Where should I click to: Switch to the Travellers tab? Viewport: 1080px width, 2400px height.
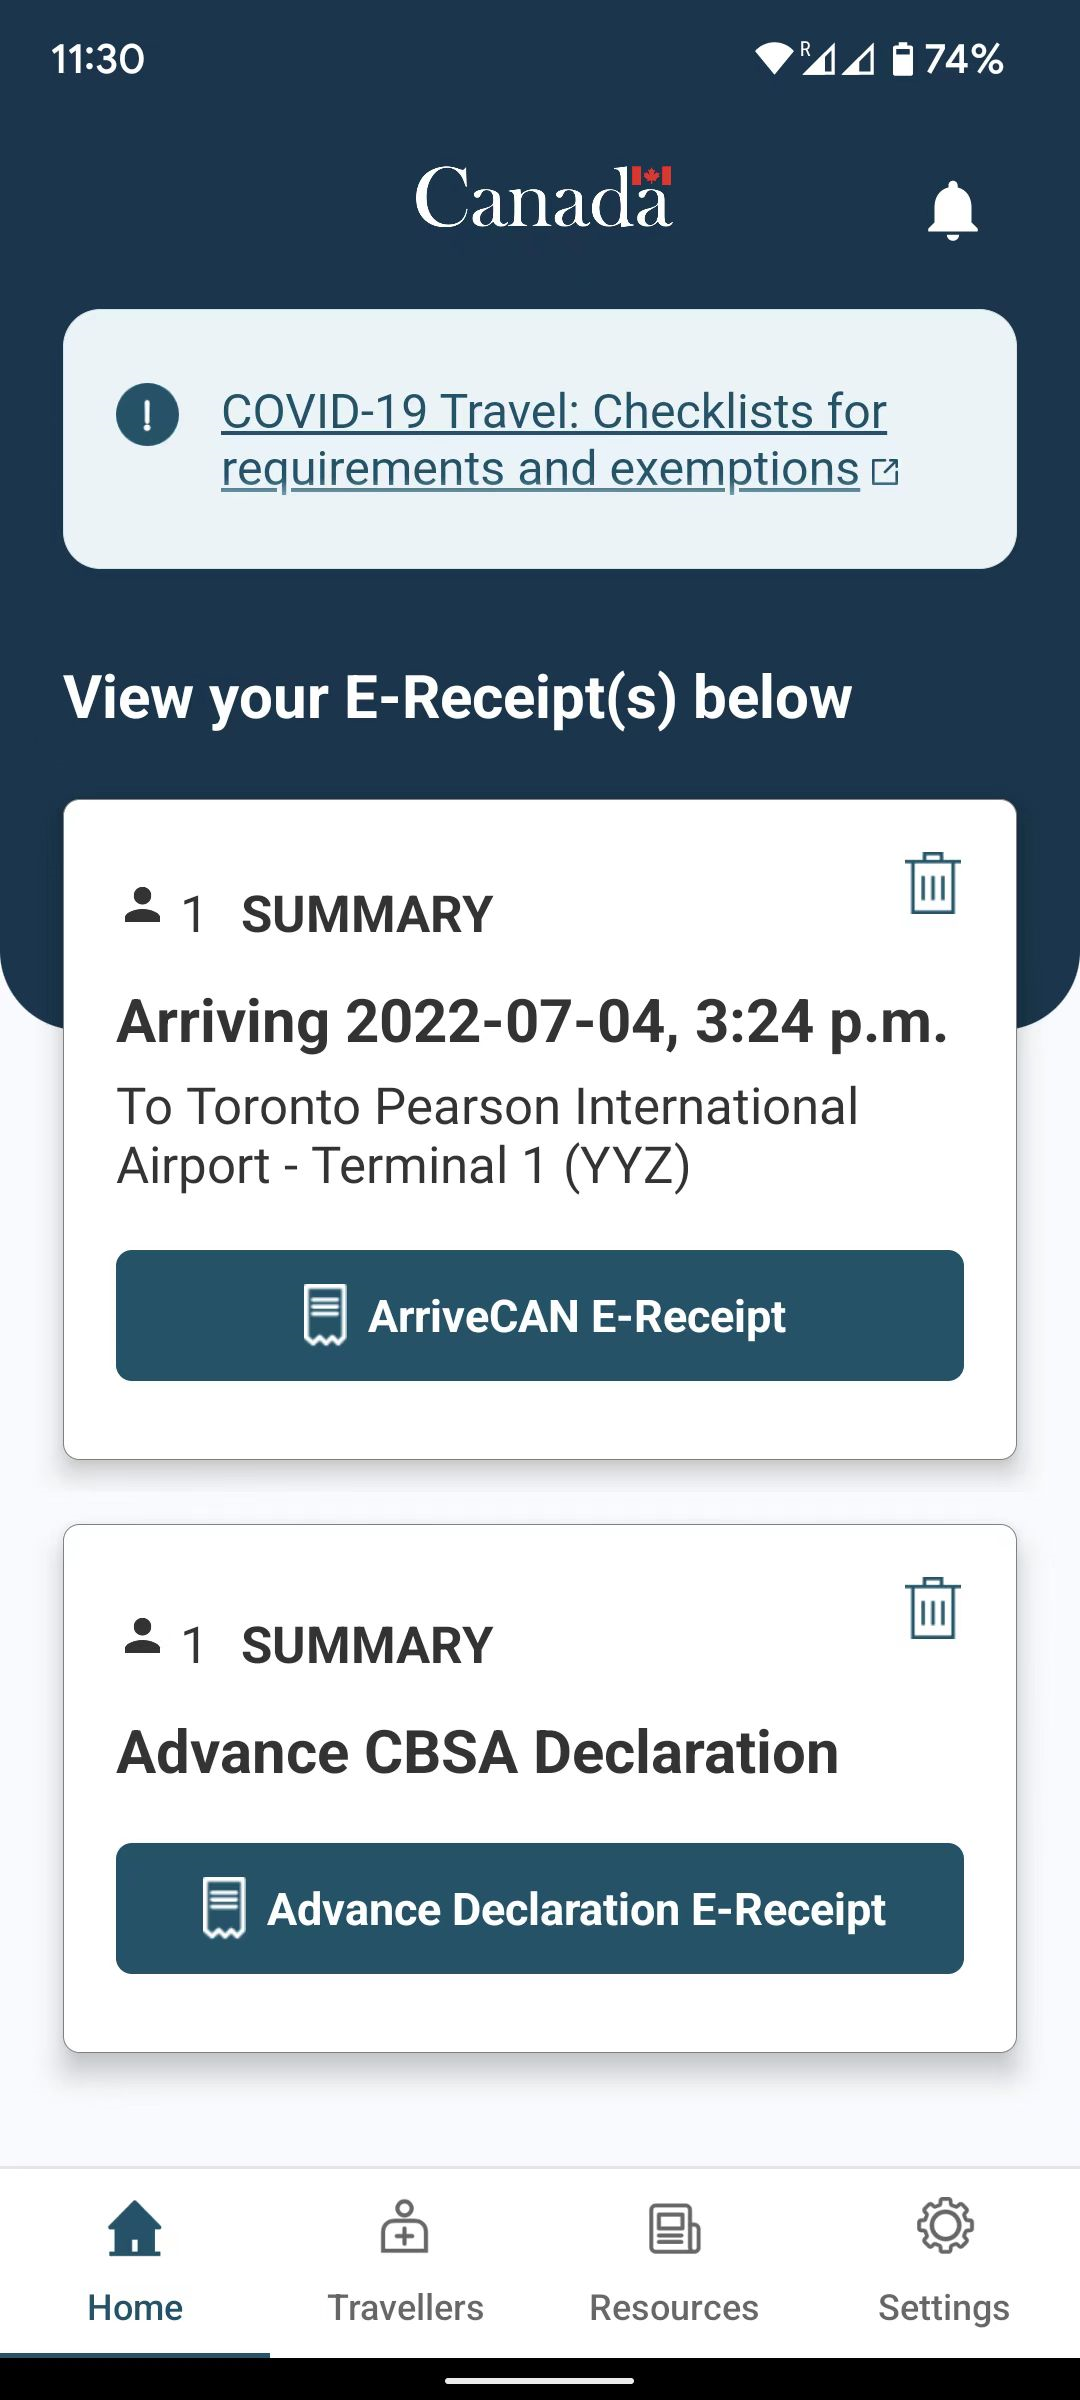point(405,2261)
